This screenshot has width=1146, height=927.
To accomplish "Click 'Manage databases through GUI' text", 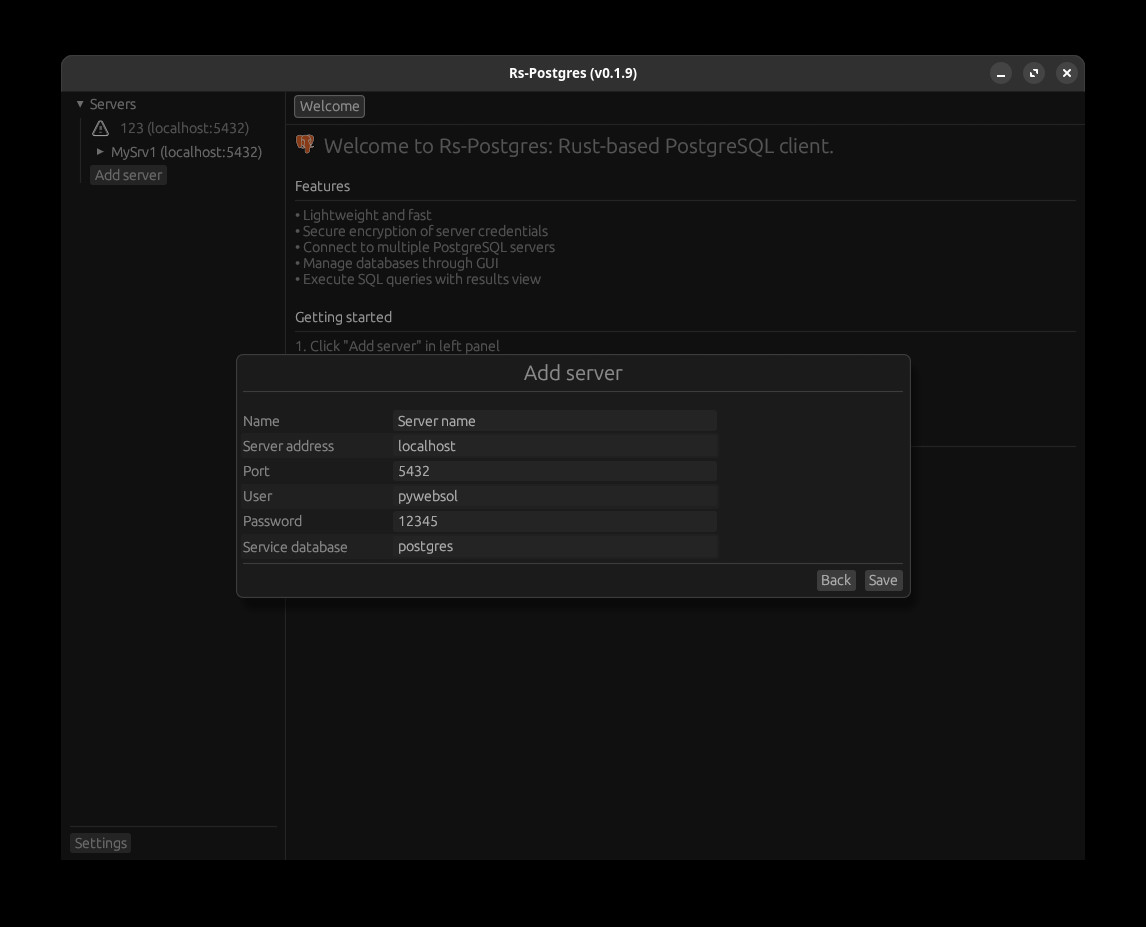I will pyautogui.click(x=401, y=263).
